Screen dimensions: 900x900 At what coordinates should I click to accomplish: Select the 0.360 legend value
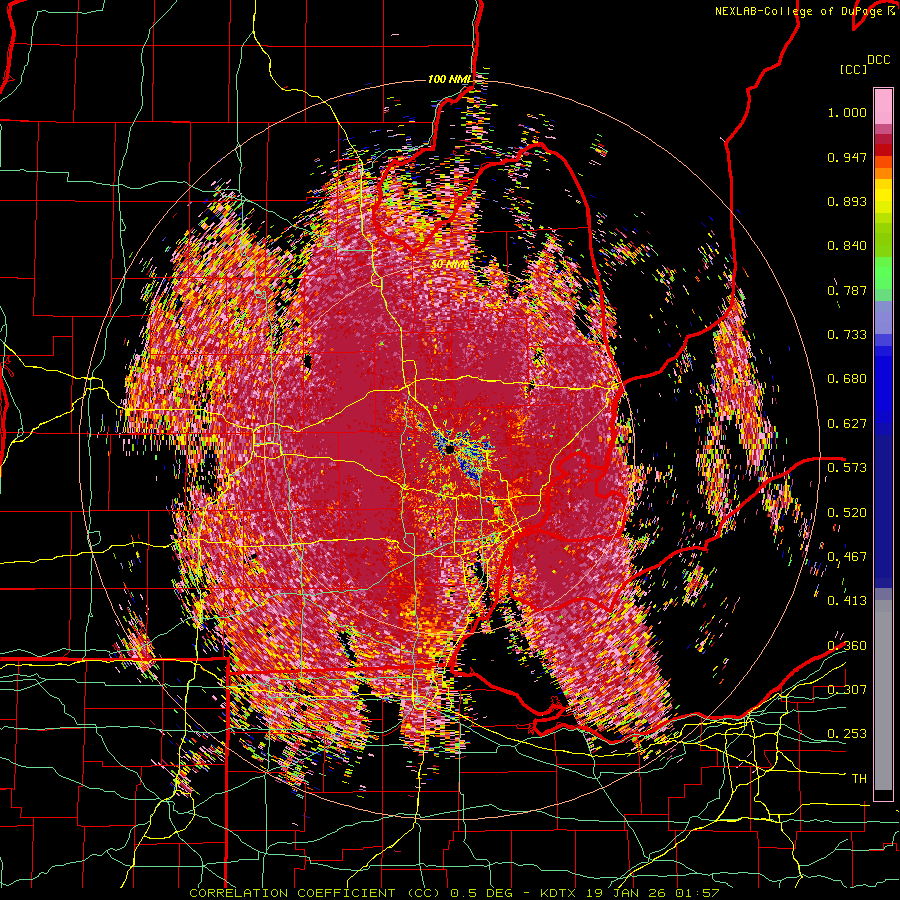847,646
